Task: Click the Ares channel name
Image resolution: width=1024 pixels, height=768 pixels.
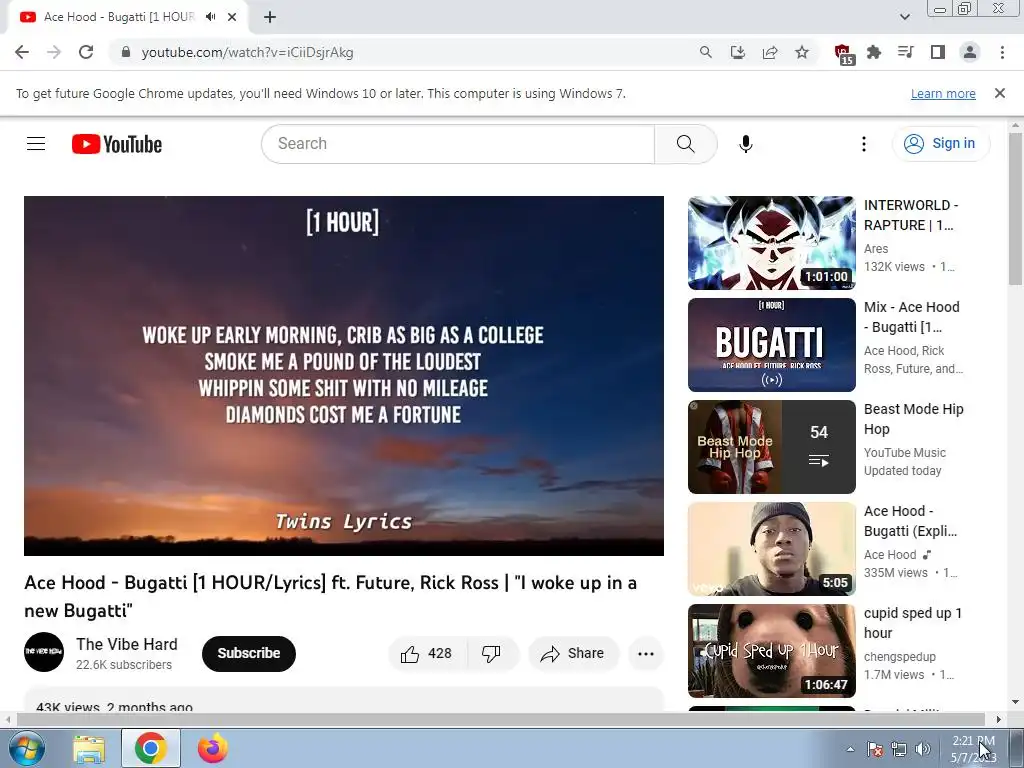Action: click(876, 249)
